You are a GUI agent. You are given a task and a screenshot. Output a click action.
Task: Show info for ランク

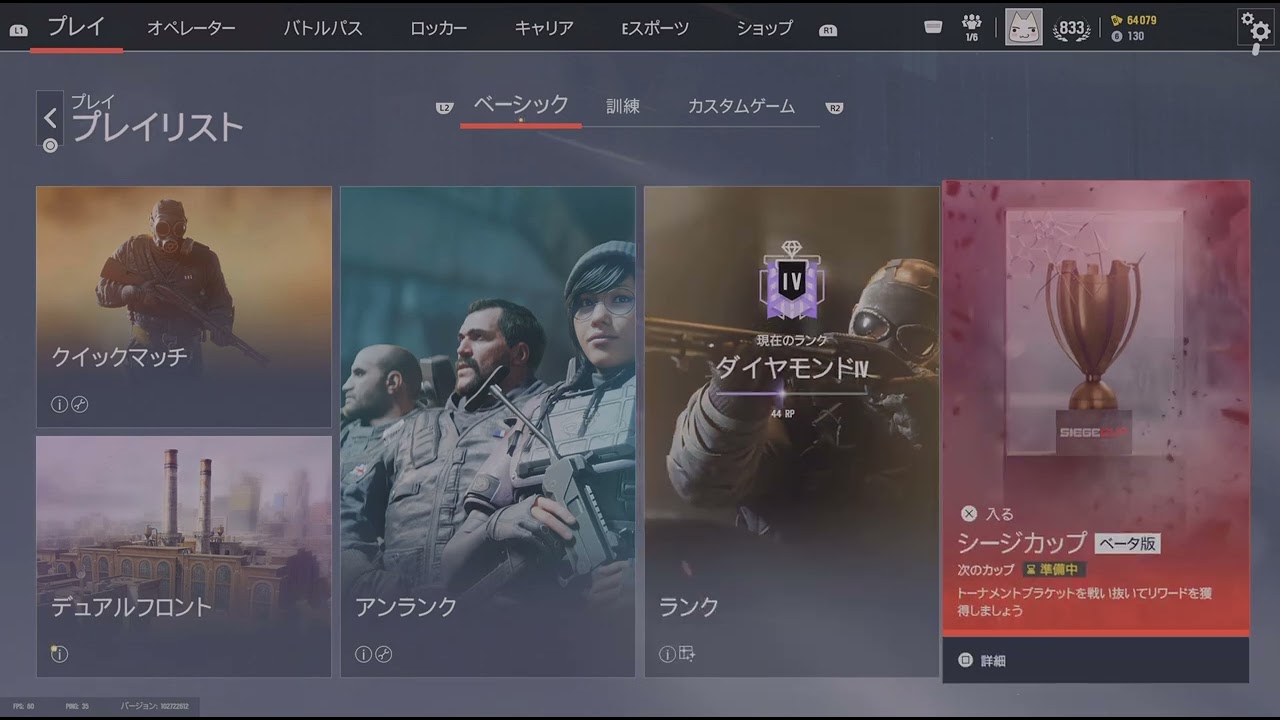667,654
